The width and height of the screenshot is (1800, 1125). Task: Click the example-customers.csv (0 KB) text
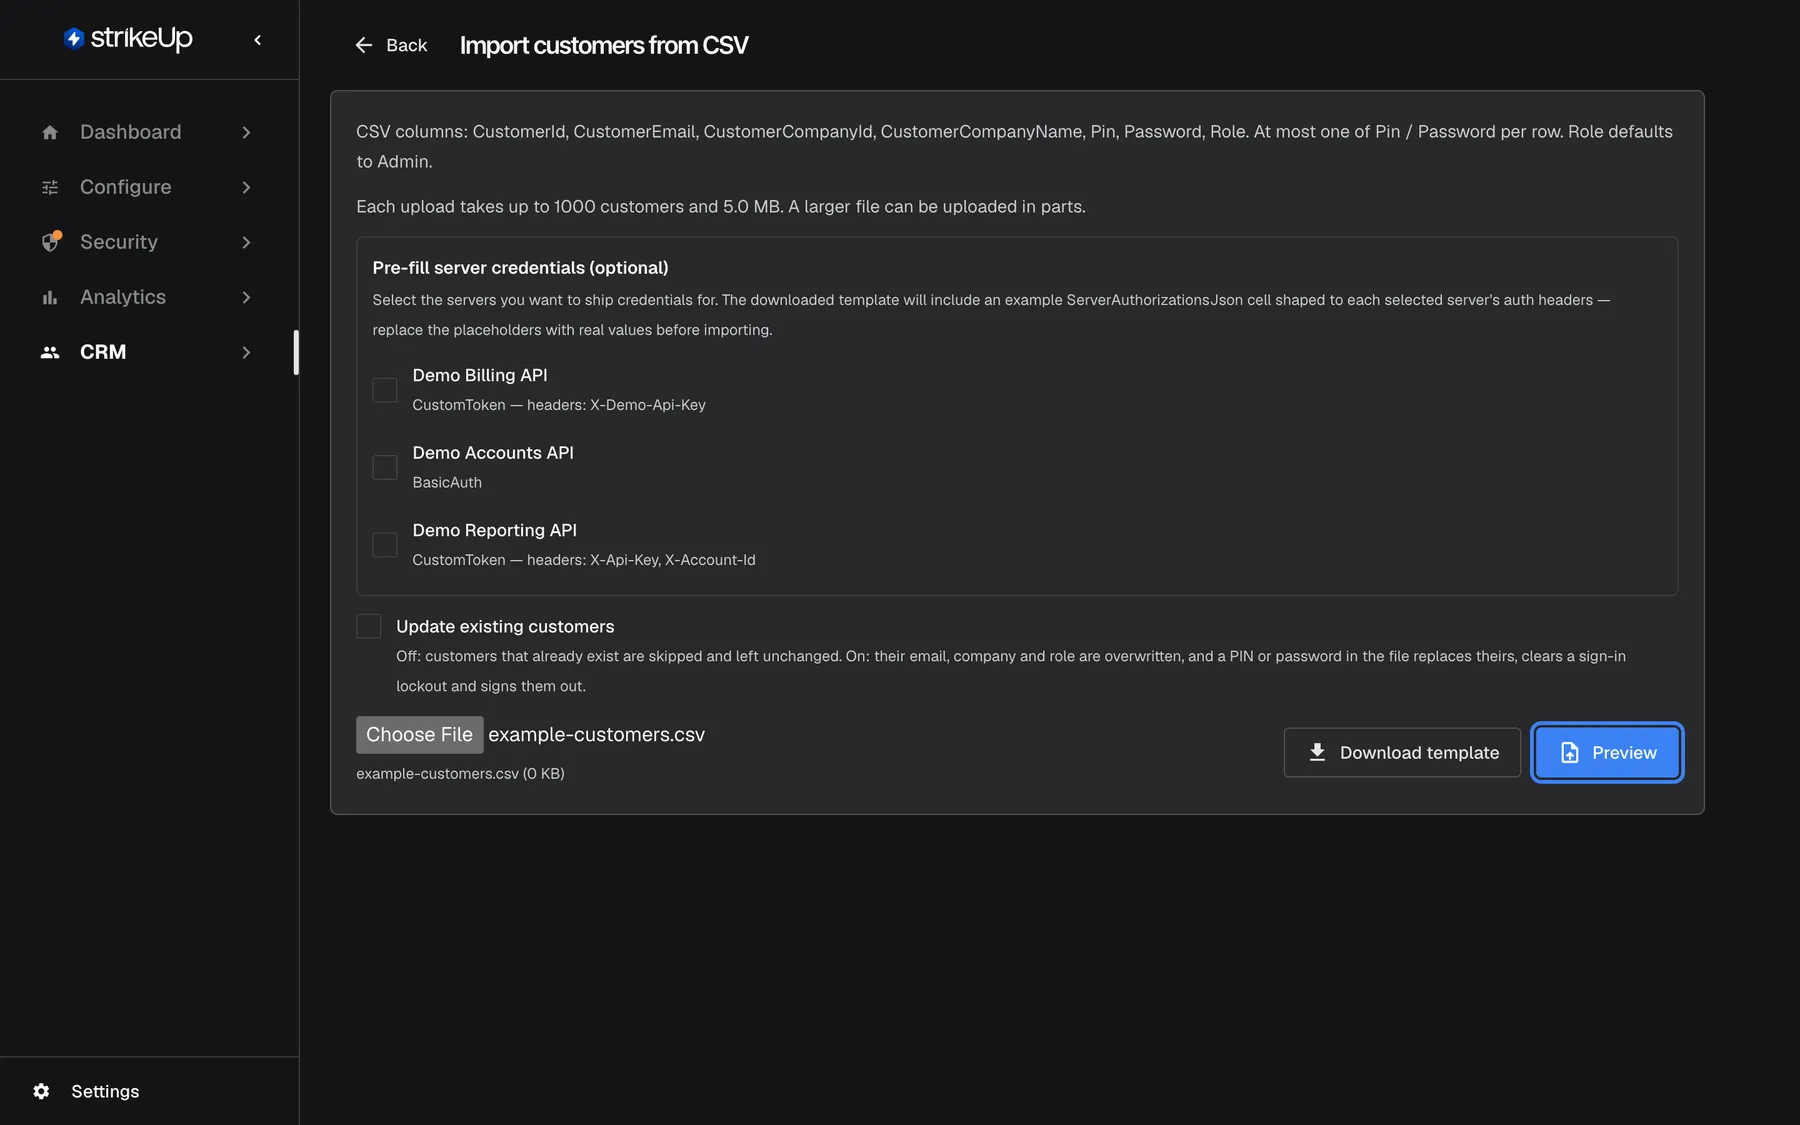pos(460,773)
